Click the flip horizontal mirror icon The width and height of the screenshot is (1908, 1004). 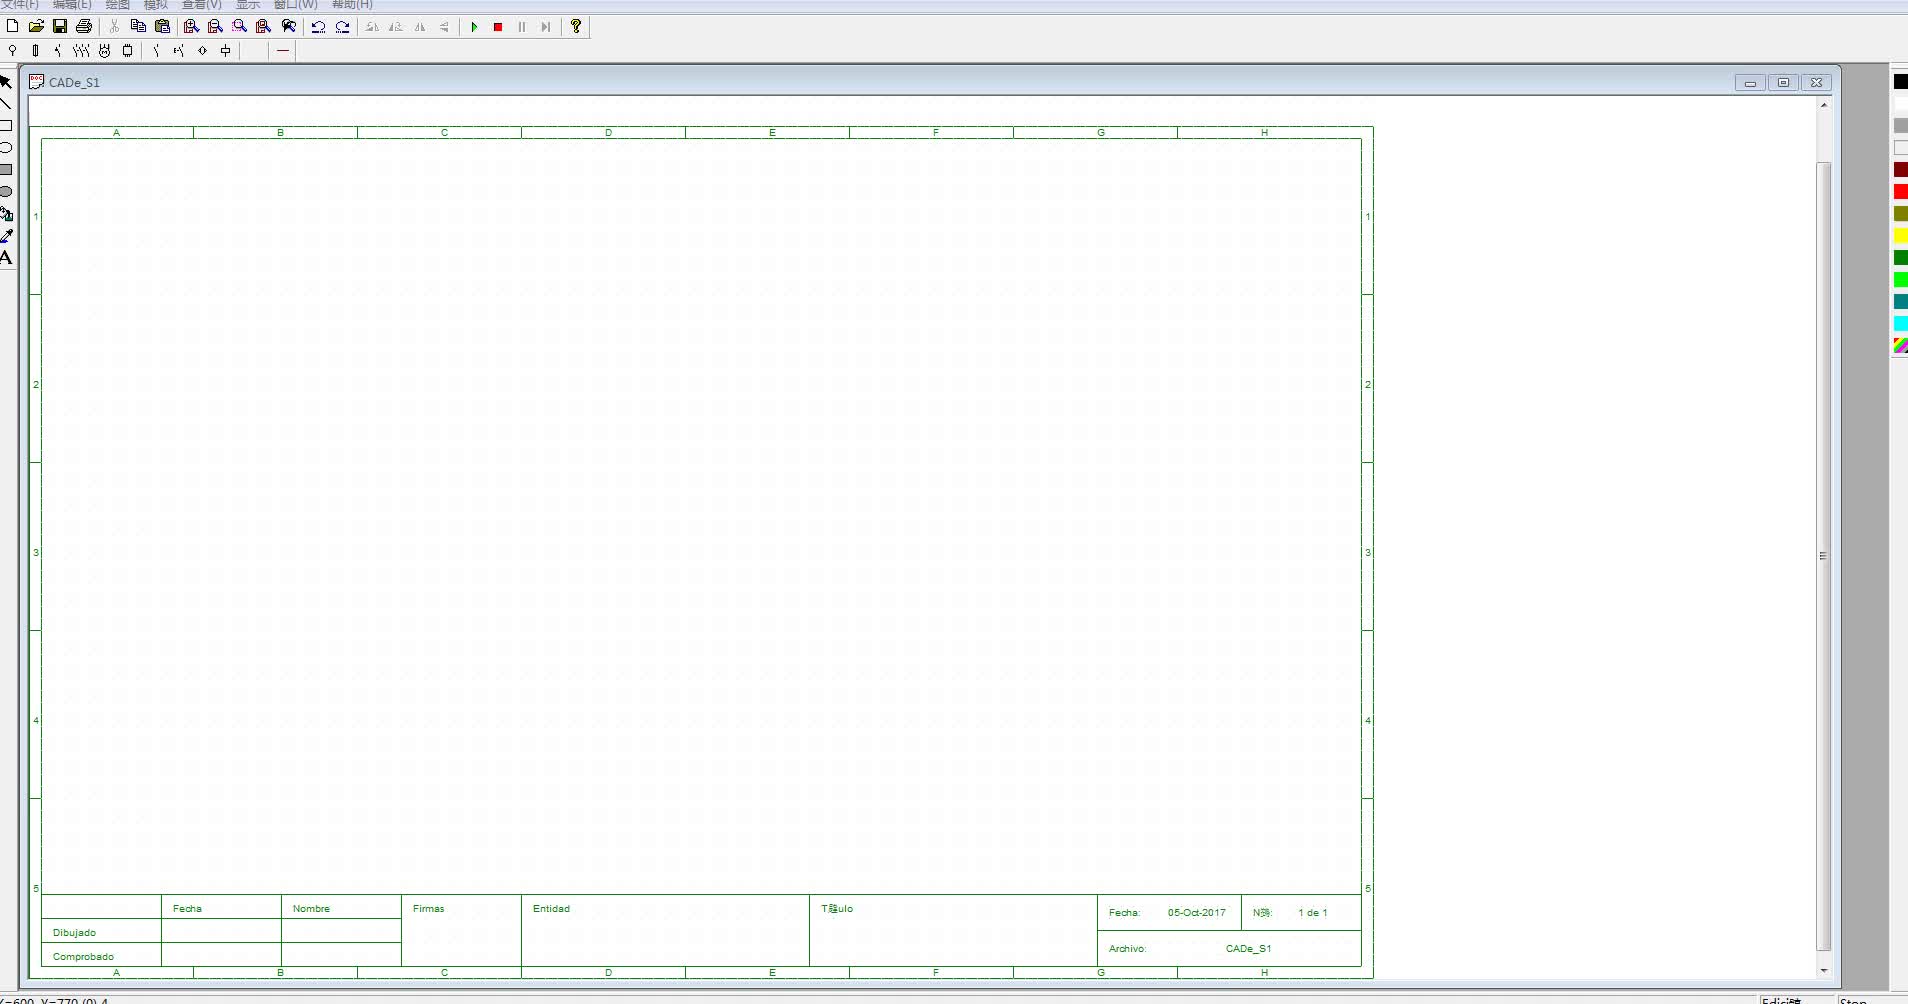[x=420, y=27]
